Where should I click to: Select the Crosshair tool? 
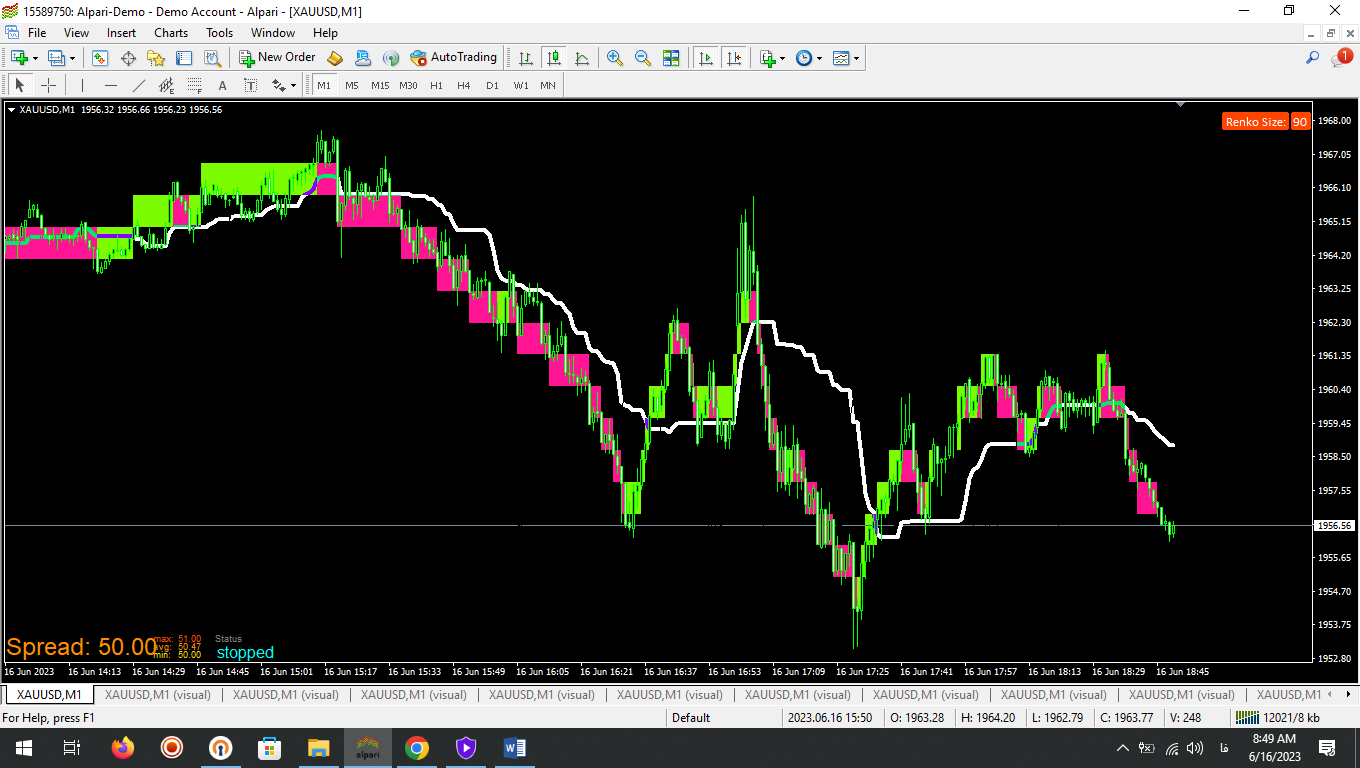click(48, 85)
